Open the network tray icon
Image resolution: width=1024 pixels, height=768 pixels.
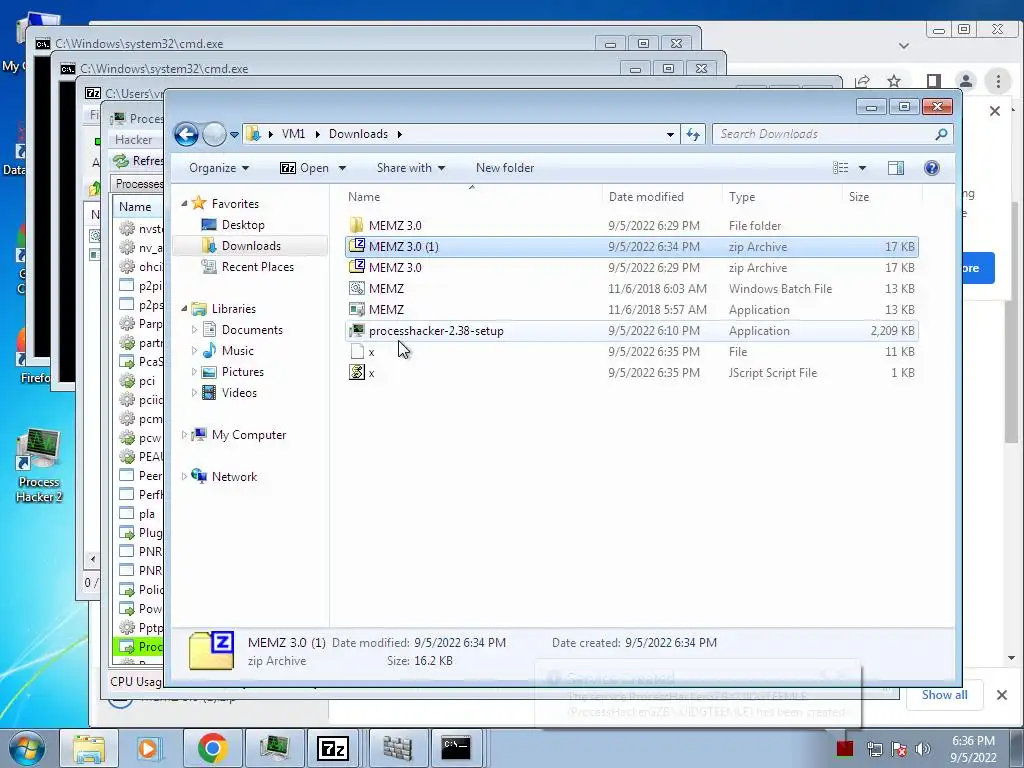[874, 749]
